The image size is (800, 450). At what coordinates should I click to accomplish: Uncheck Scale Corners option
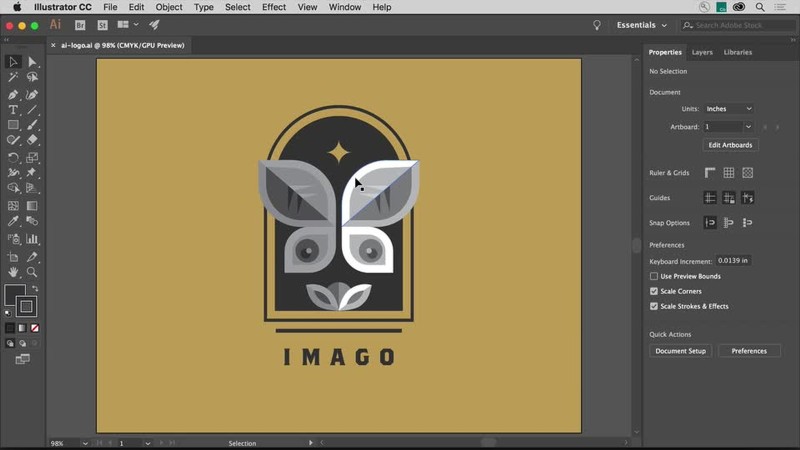tap(654, 291)
